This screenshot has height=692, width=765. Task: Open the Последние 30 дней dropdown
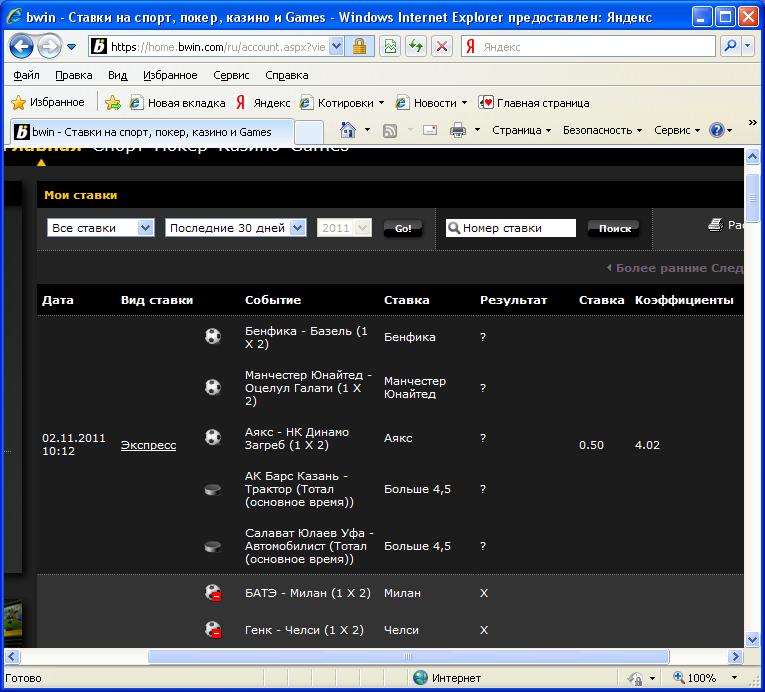click(x=236, y=228)
